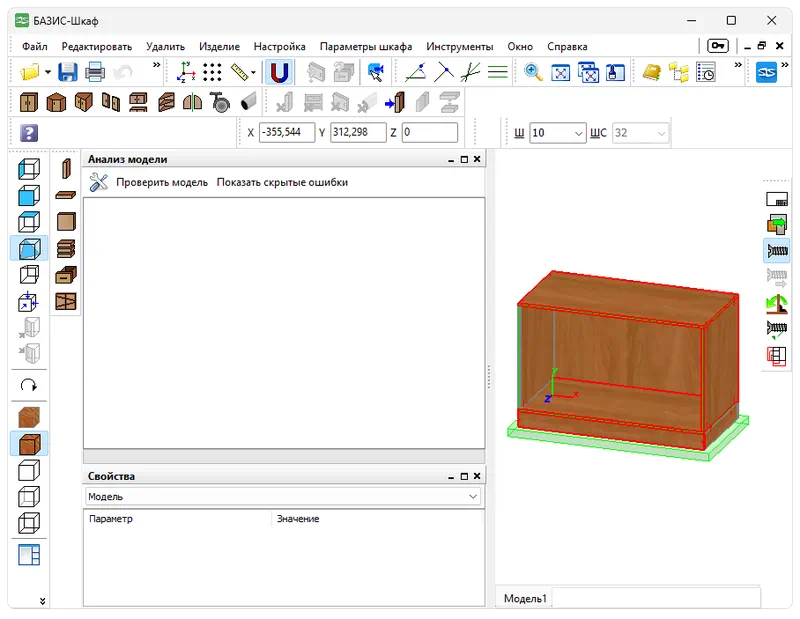Click the Z coordinate input field
Screen dimensions: 800x619
pos(430,133)
